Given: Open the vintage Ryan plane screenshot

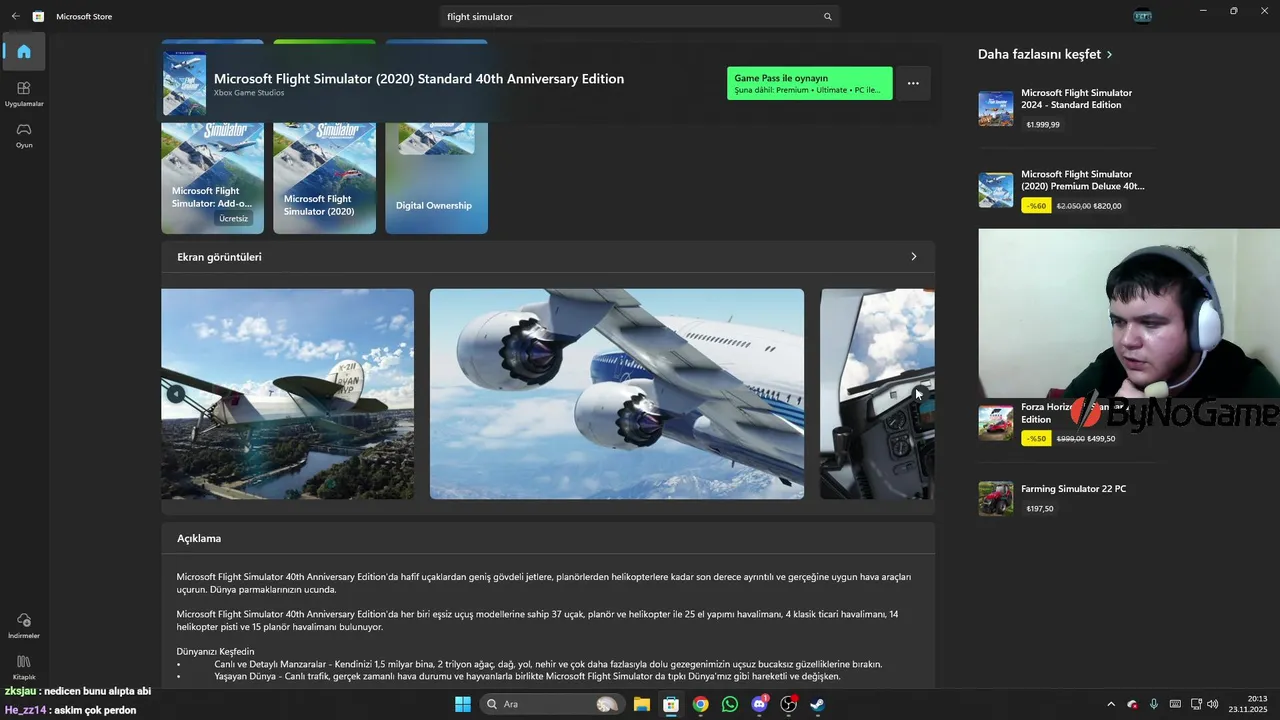Looking at the screenshot, I should point(288,394).
